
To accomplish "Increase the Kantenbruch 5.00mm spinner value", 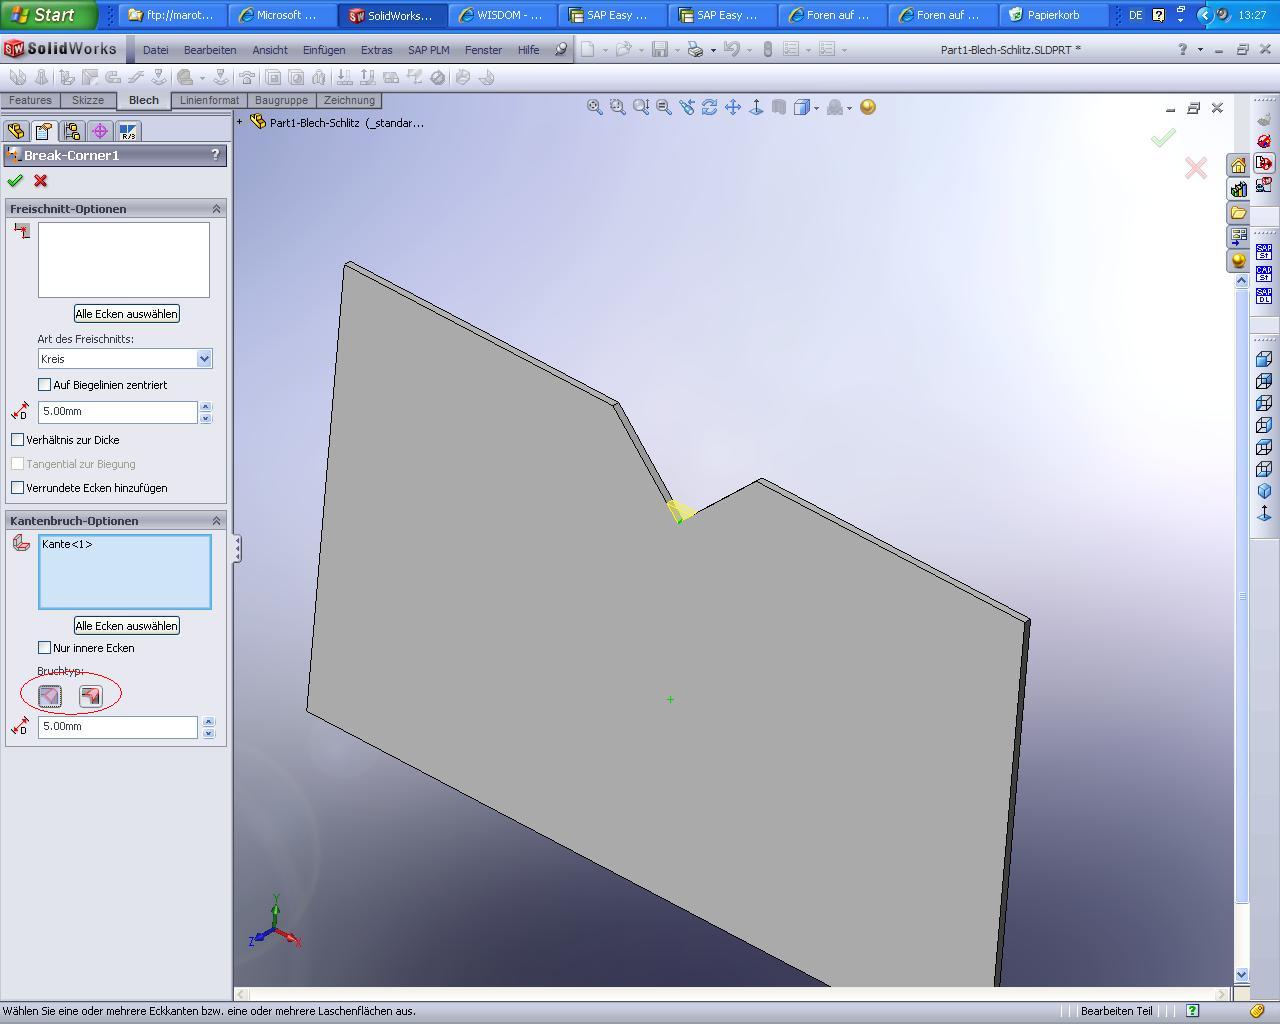I will [208, 722].
